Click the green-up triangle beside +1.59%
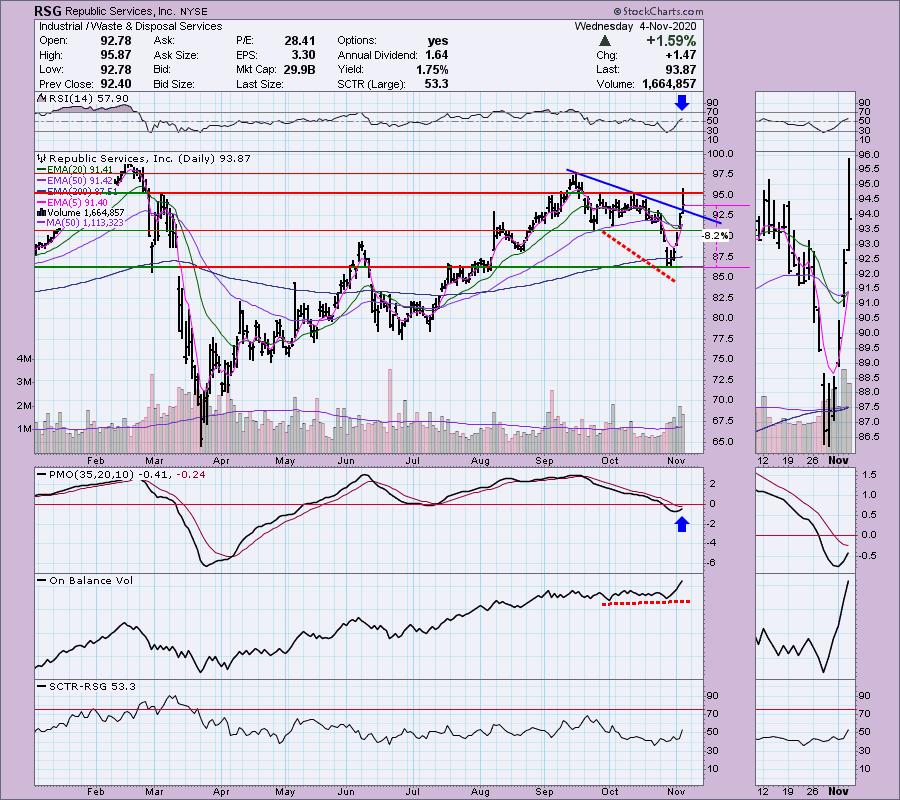The height and width of the screenshot is (800, 900). tap(604, 41)
